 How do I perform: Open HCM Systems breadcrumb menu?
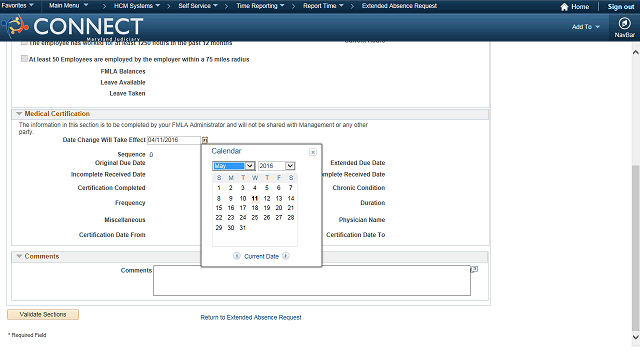137,6
